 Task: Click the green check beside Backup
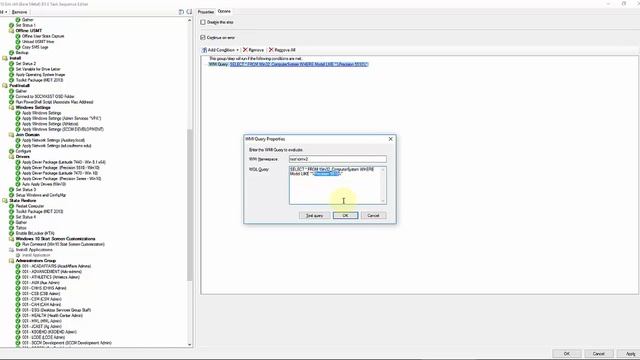point(11,53)
